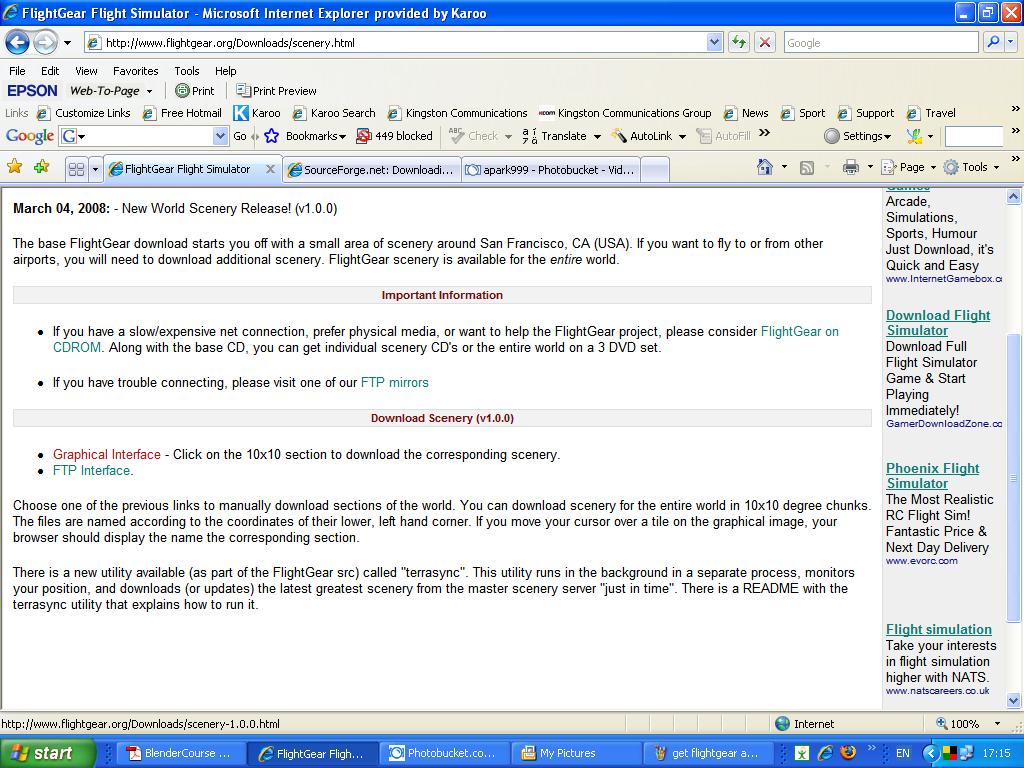Viewport: 1024px width, 768px height.
Task: Open the Favorites menu
Action: (x=136, y=71)
